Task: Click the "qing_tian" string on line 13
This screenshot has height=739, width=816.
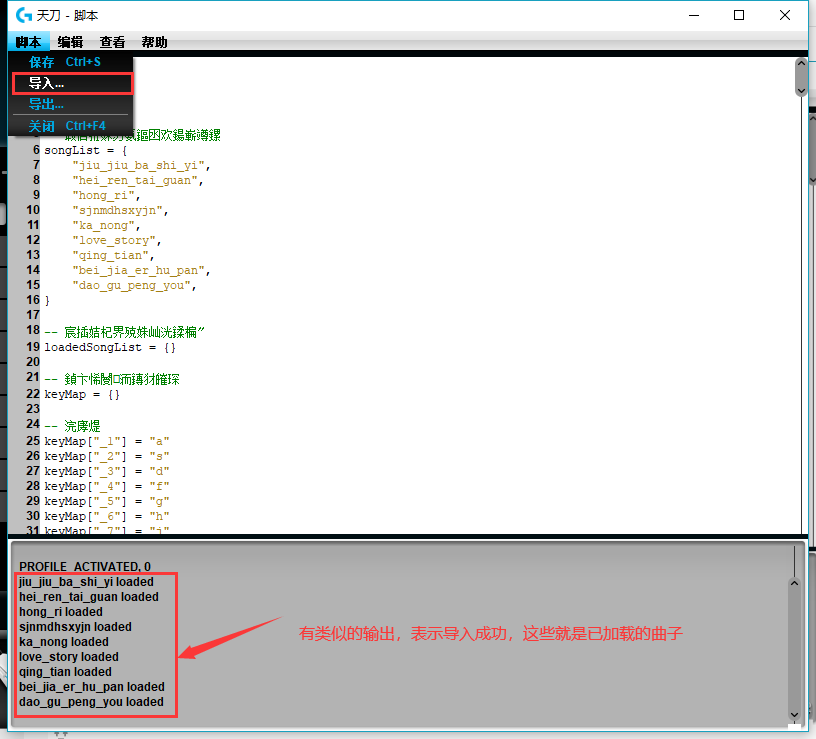Action: click(x=110, y=256)
